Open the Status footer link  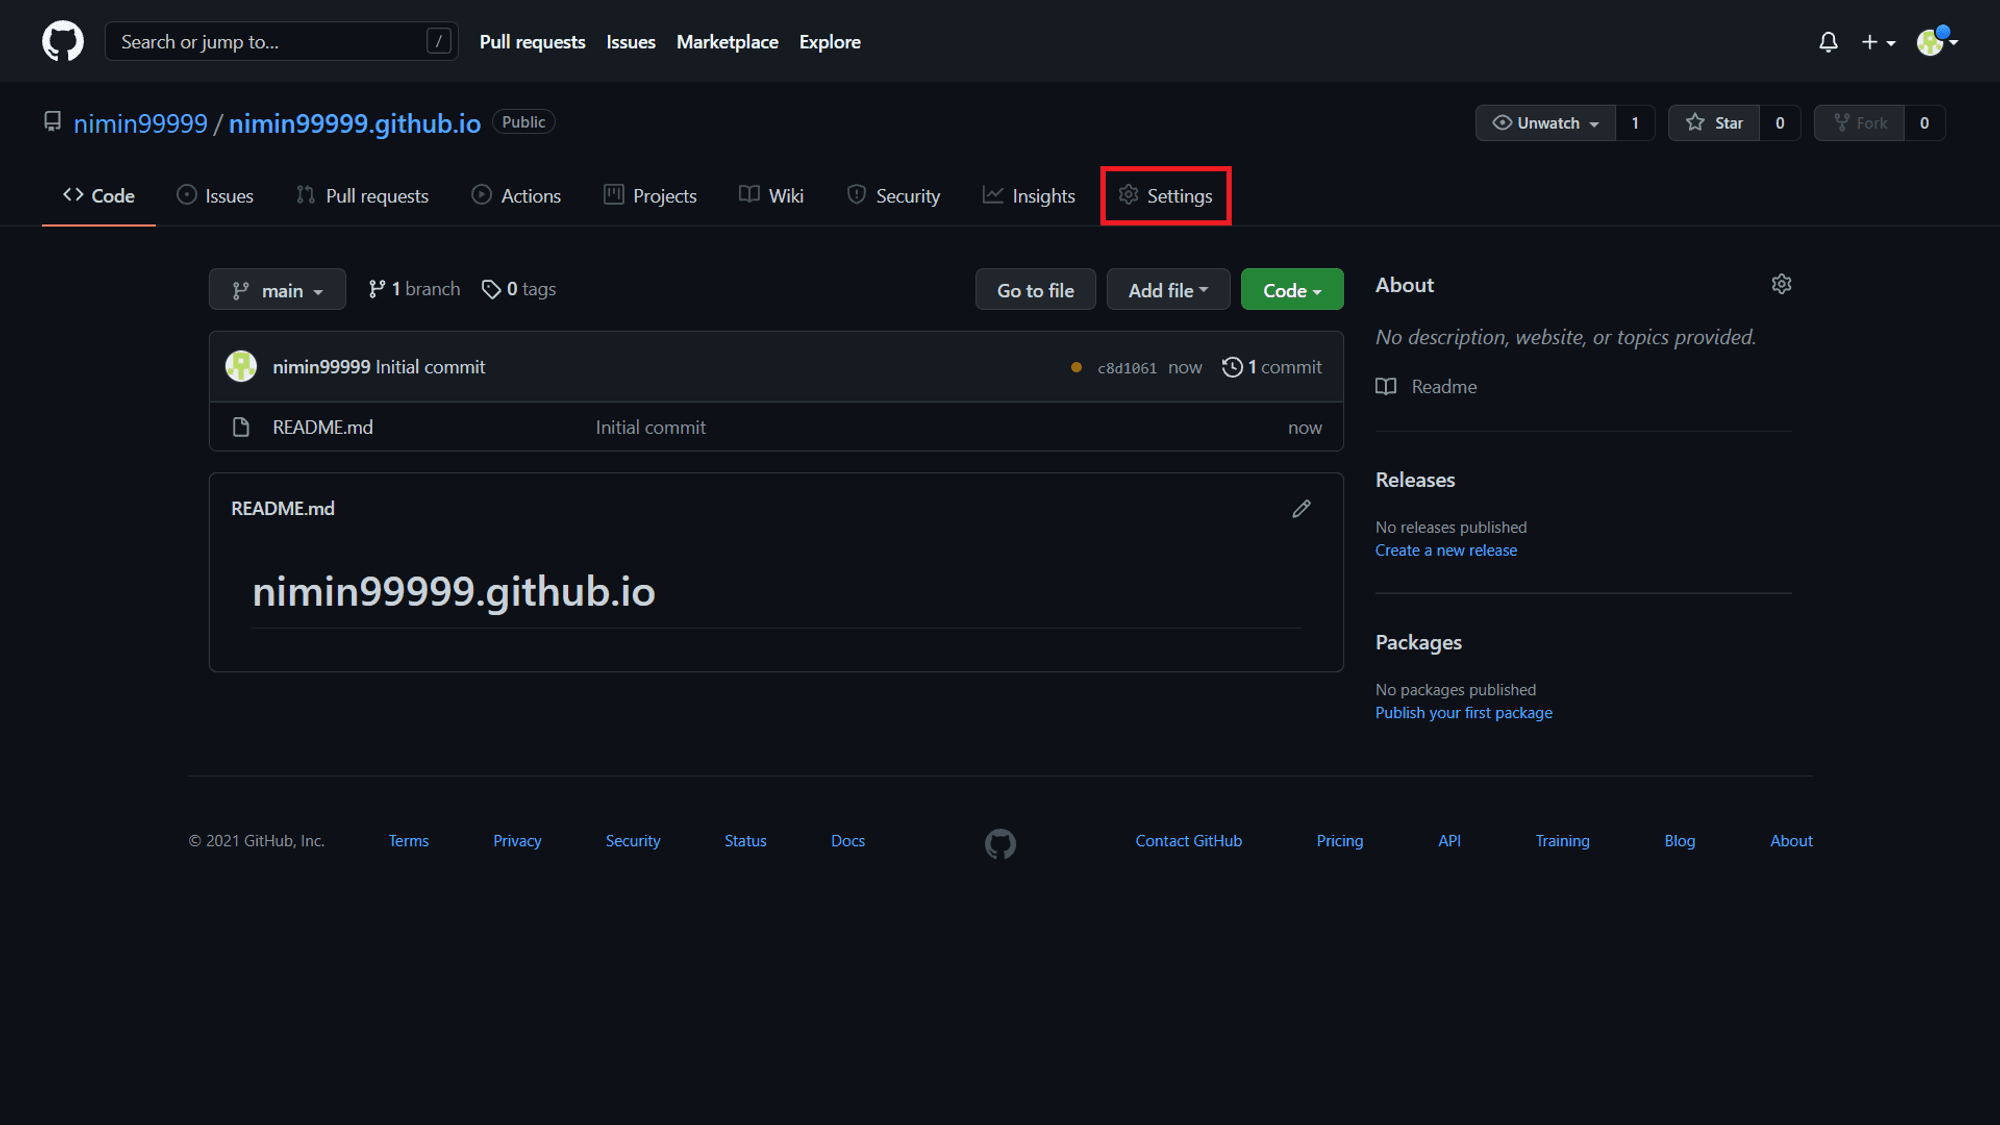pyautogui.click(x=745, y=841)
